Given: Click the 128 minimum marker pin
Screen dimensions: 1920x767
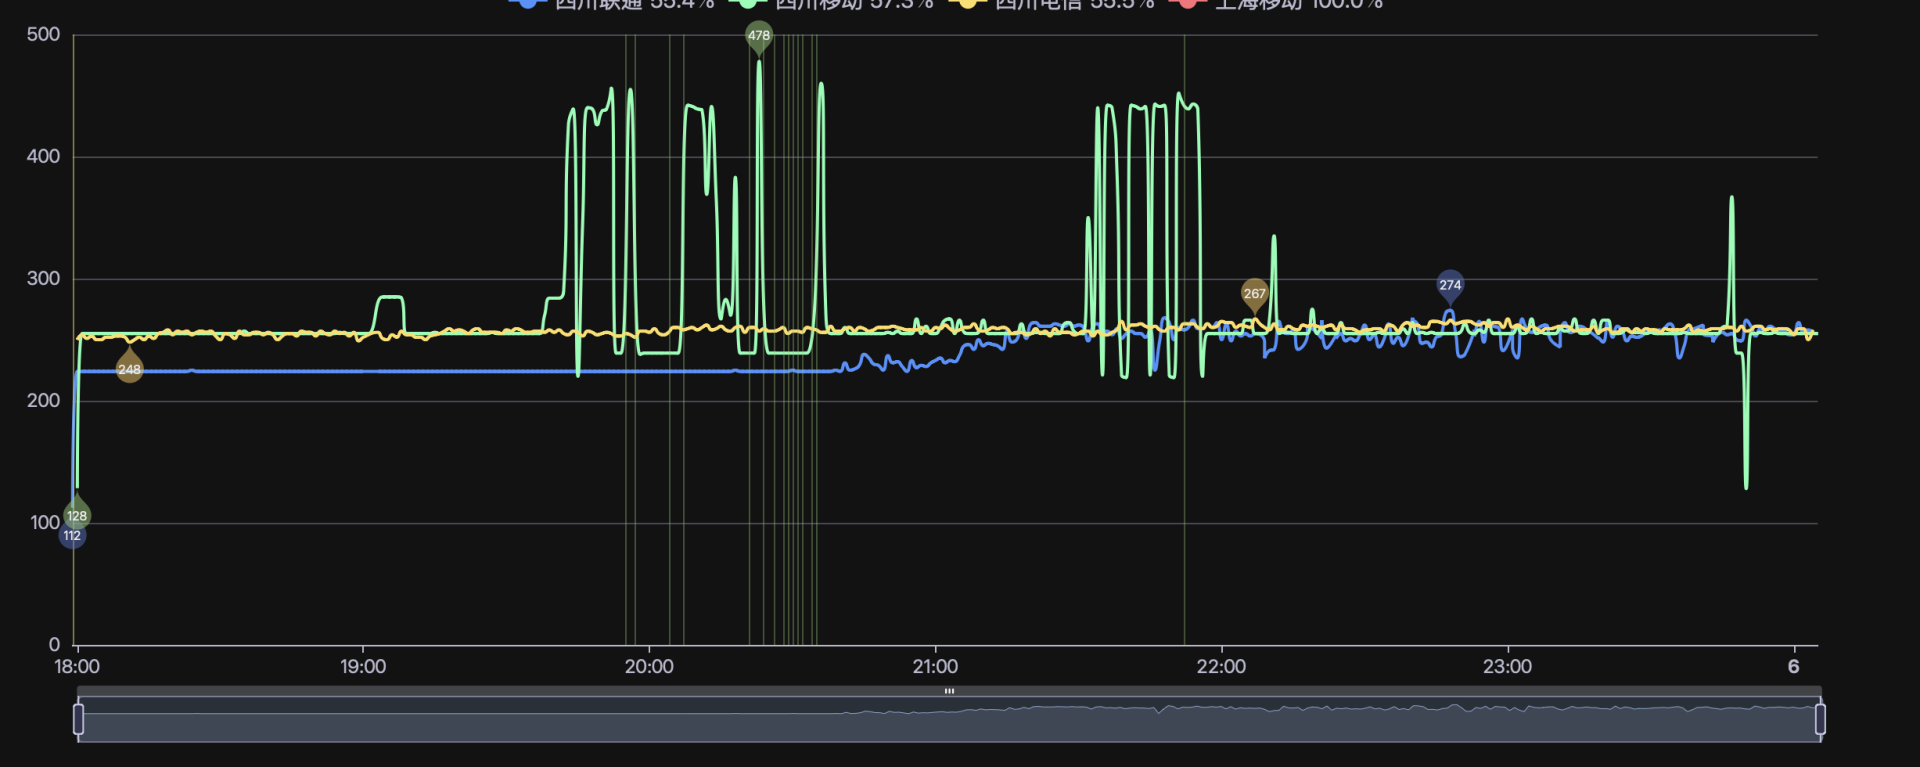Looking at the screenshot, I should tap(77, 515).
